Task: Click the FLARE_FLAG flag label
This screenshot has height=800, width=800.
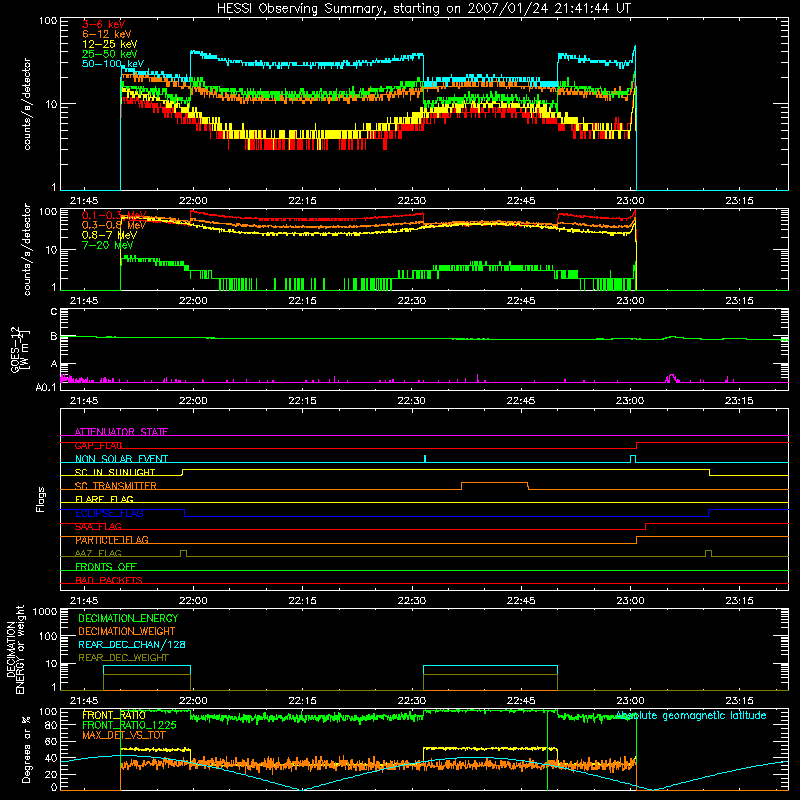Action: [x=104, y=499]
